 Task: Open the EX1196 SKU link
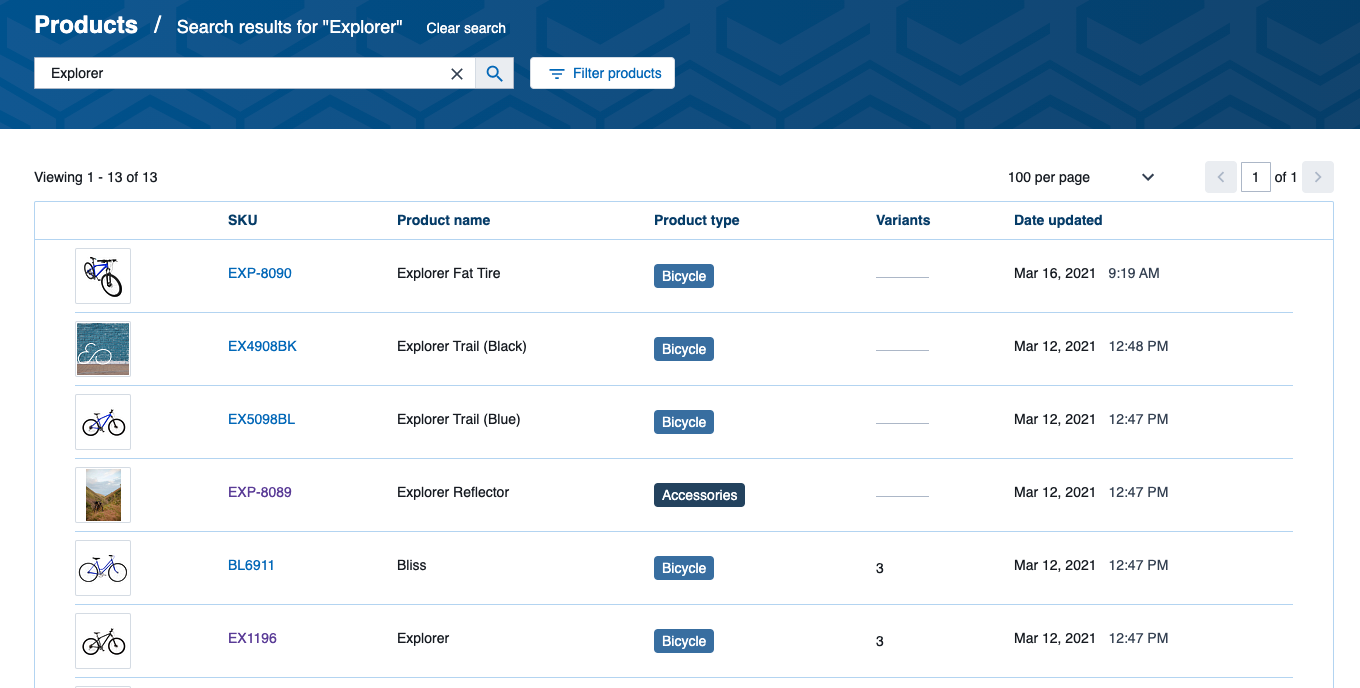click(252, 638)
